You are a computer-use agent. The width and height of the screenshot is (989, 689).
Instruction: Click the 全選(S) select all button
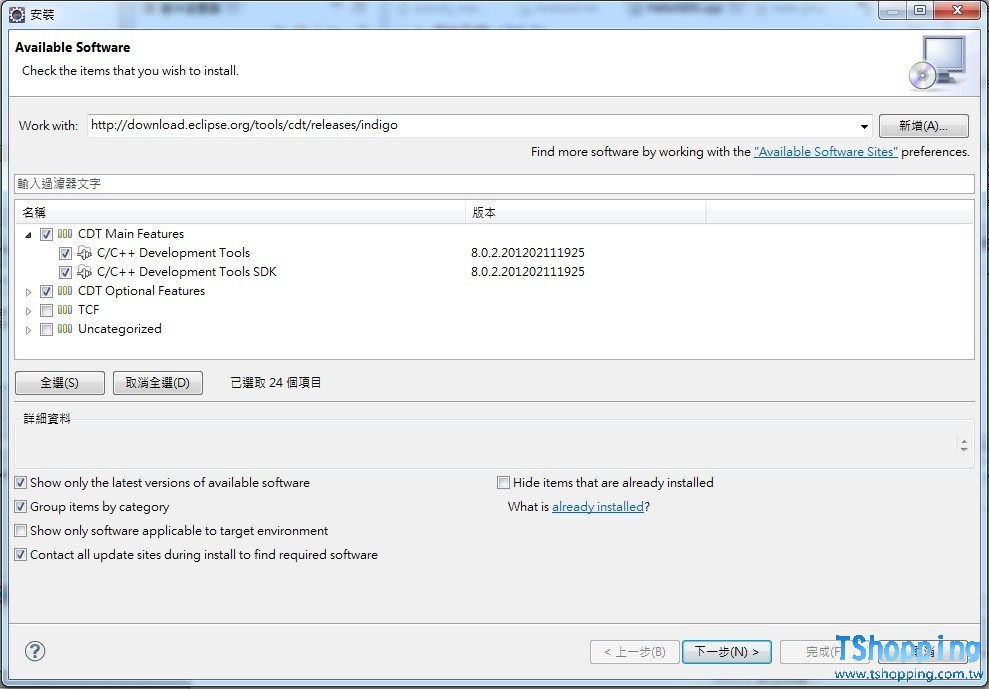59,382
